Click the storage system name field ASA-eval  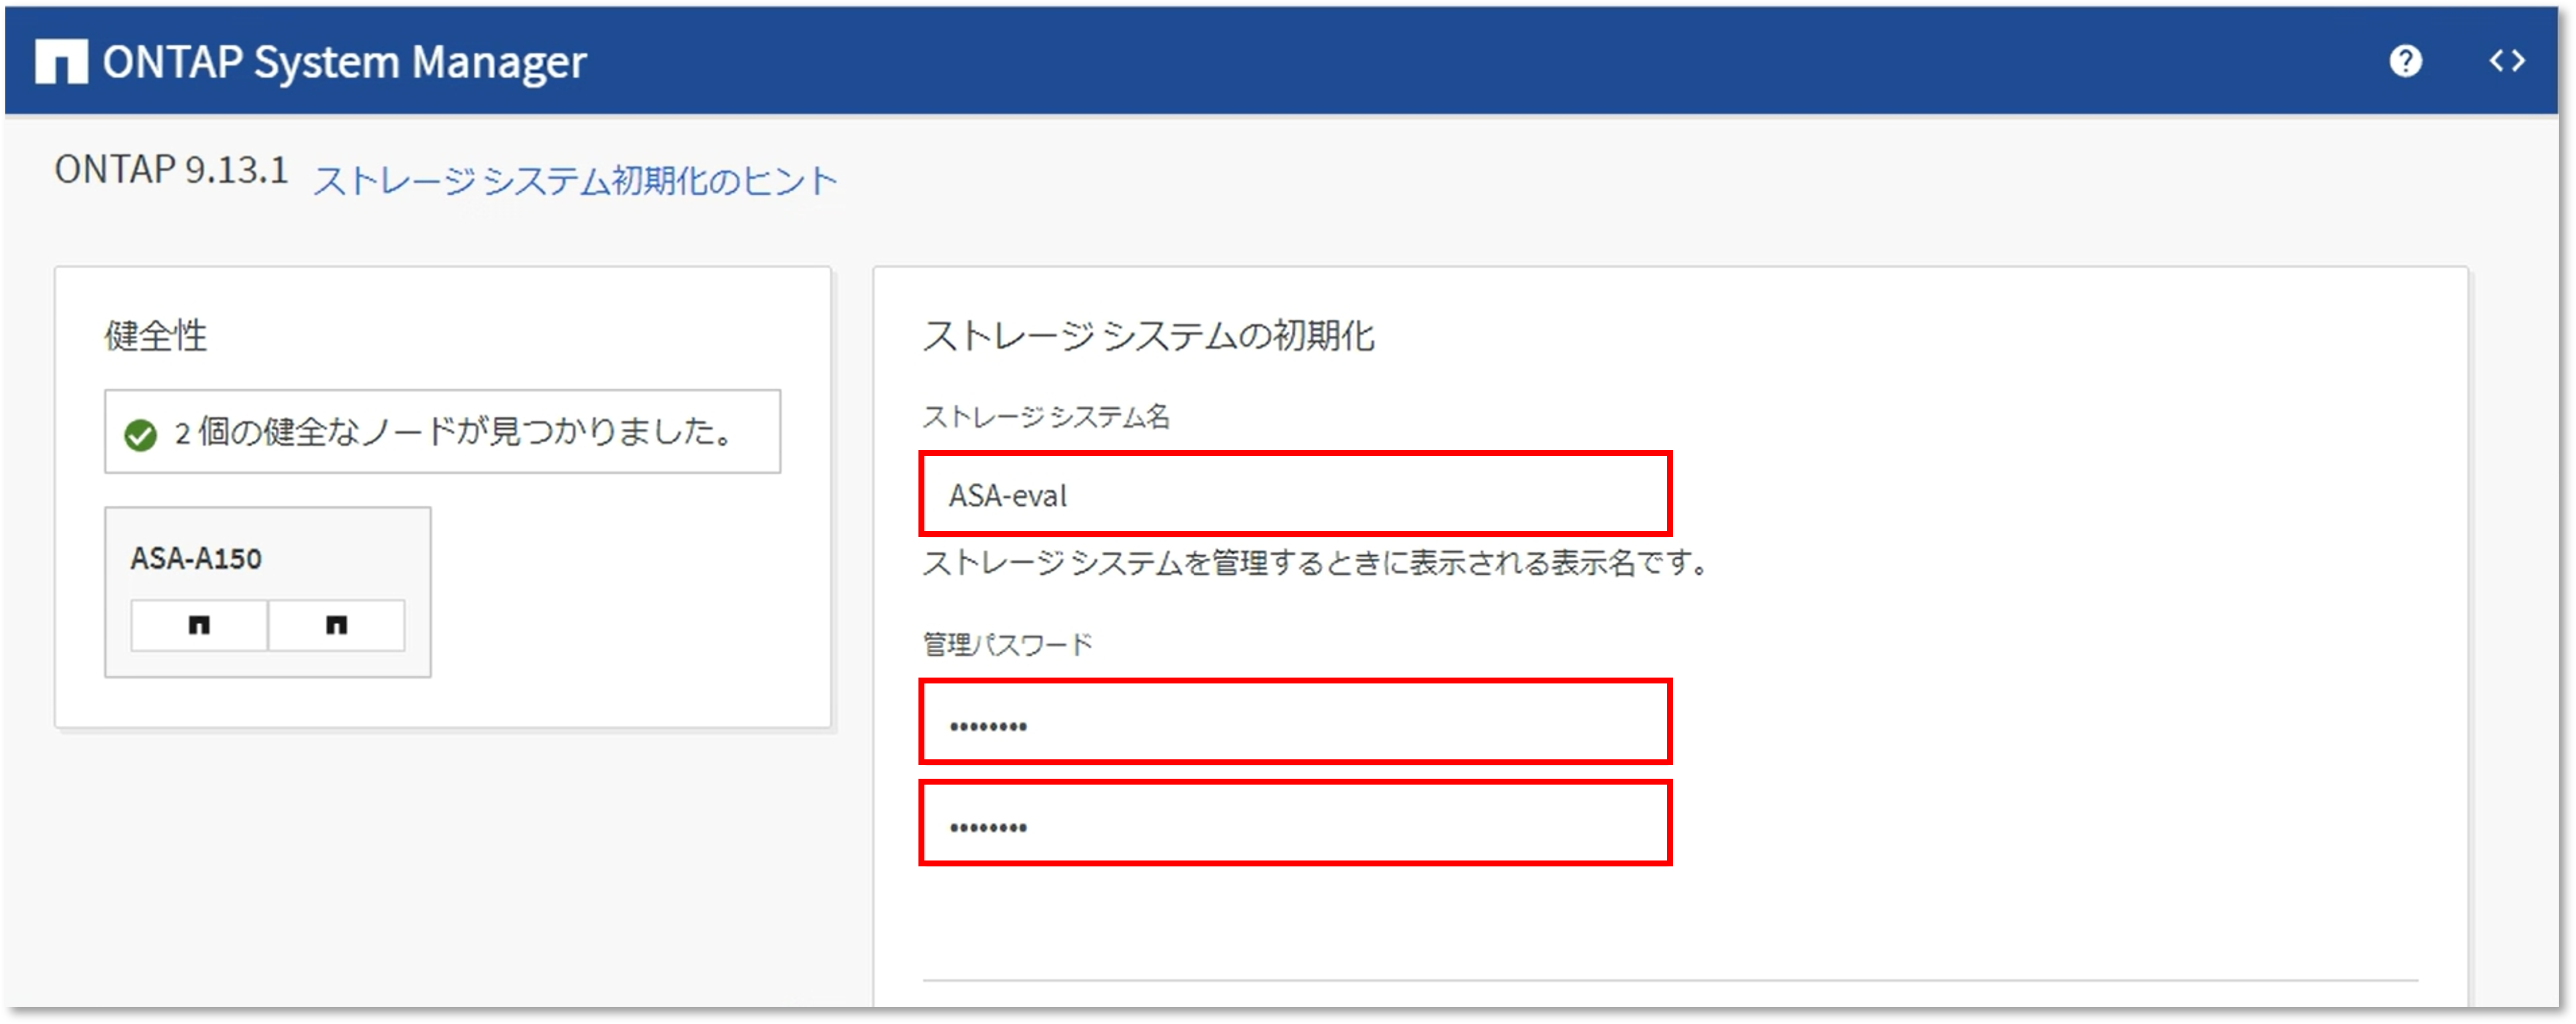(1295, 494)
